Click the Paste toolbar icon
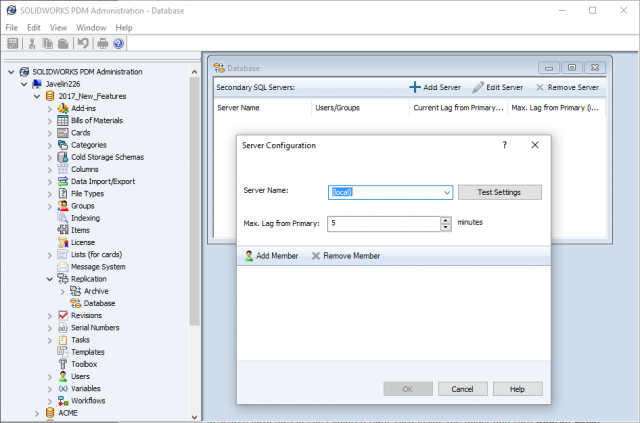Image resolution: width=640 pixels, height=423 pixels. (x=63, y=43)
